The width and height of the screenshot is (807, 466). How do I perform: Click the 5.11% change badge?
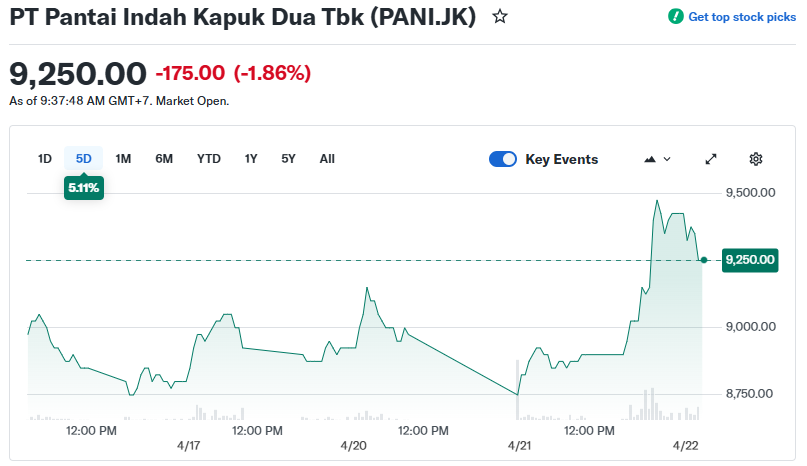tap(84, 187)
